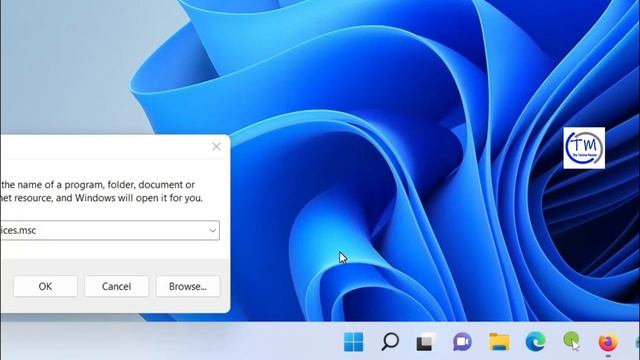Open File Explorer from the taskbar
This screenshot has height=360, width=640.
(x=499, y=342)
